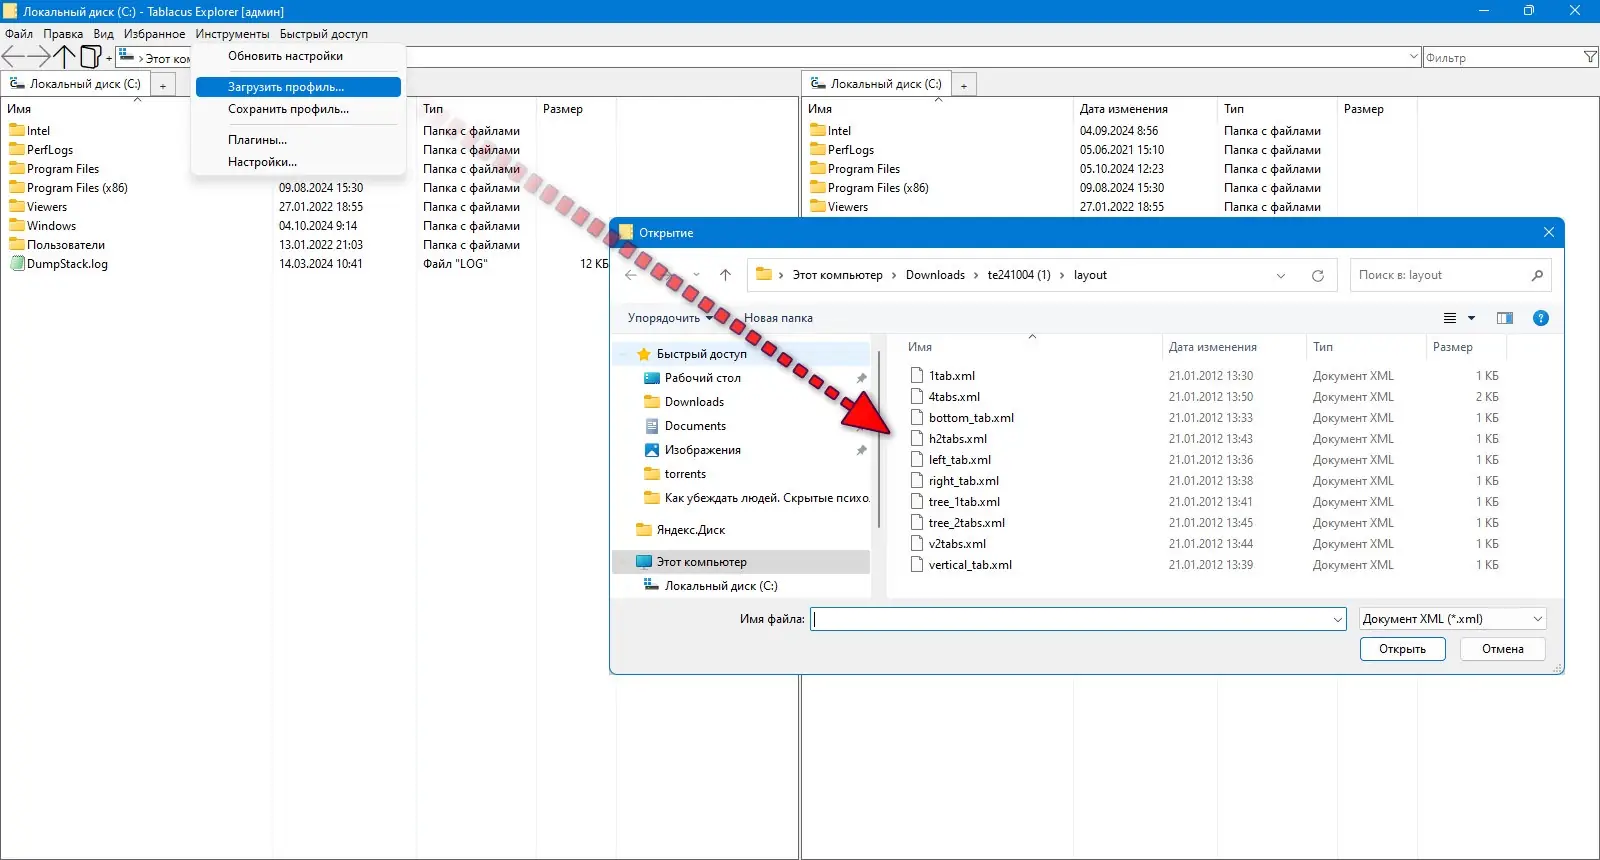The width and height of the screenshot is (1600, 860).
Task: Choose Обновить настройки menu entry
Action: point(298,56)
